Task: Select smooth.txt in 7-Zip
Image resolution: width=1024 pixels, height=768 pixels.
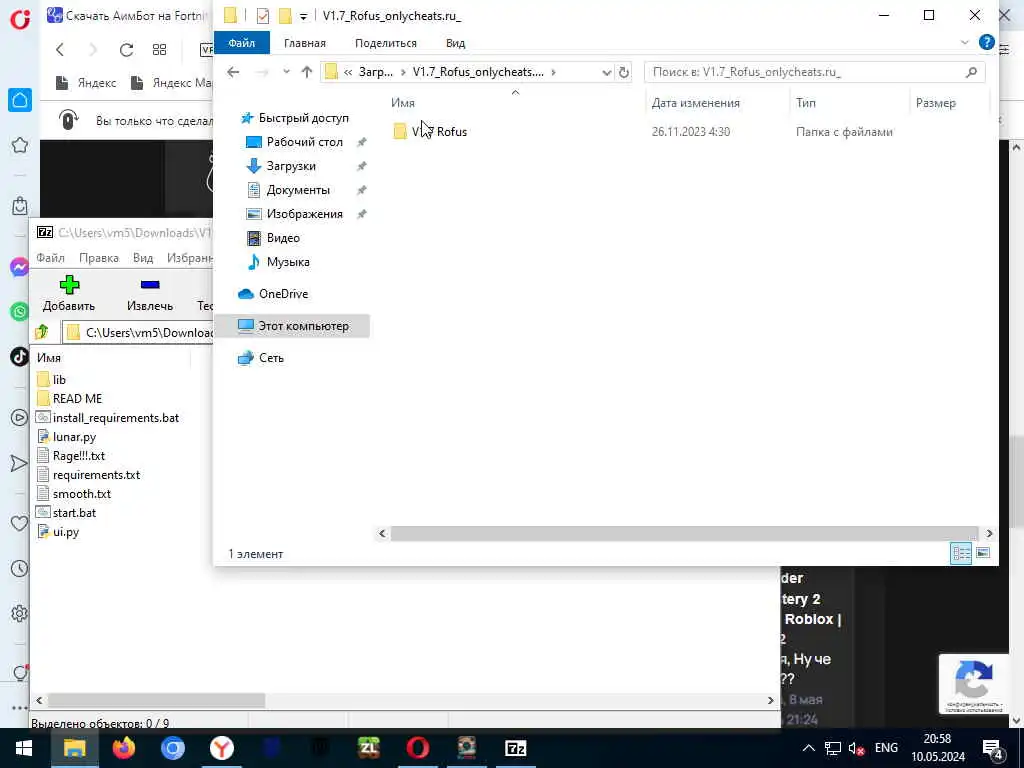Action: coord(74,494)
